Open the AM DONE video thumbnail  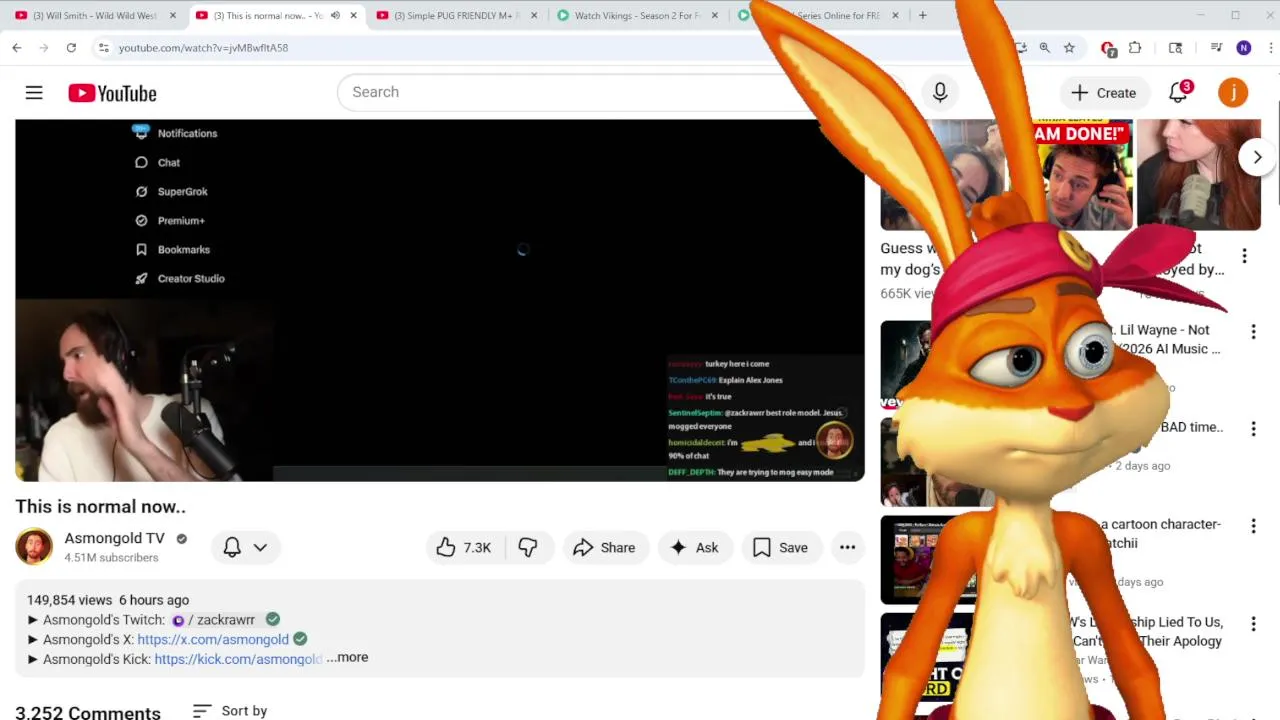click(1082, 175)
